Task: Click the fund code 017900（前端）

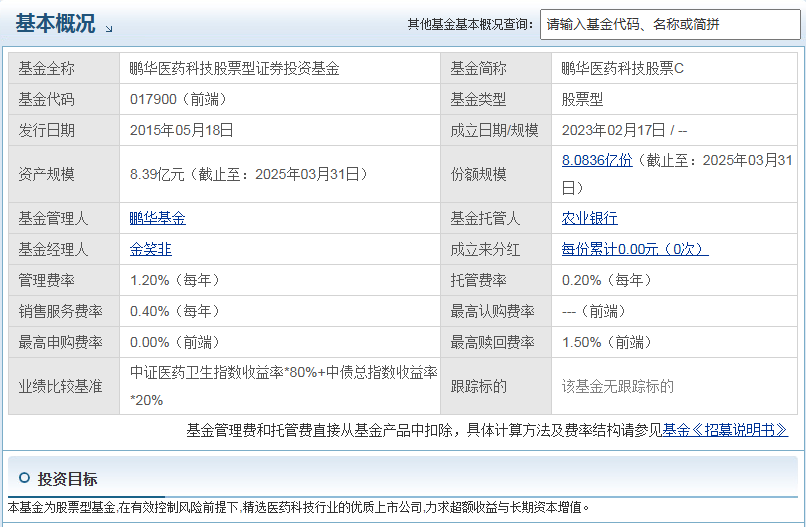Action: (x=178, y=99)
